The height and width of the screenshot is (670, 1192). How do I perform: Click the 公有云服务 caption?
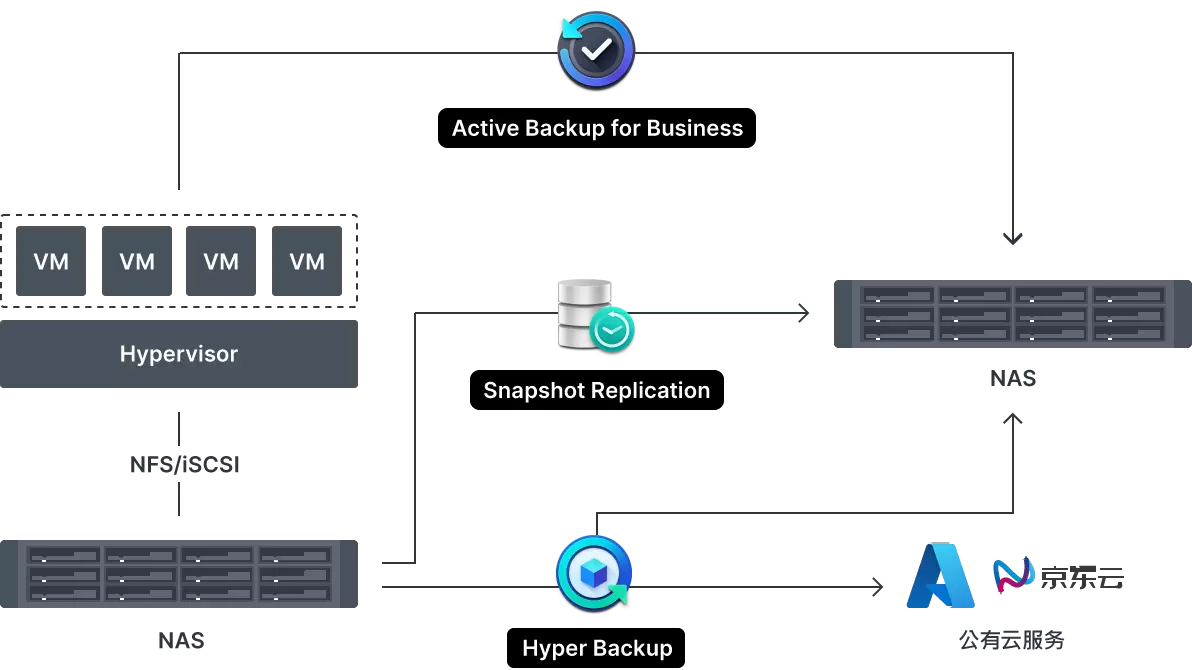click(x=1012, y=640)
